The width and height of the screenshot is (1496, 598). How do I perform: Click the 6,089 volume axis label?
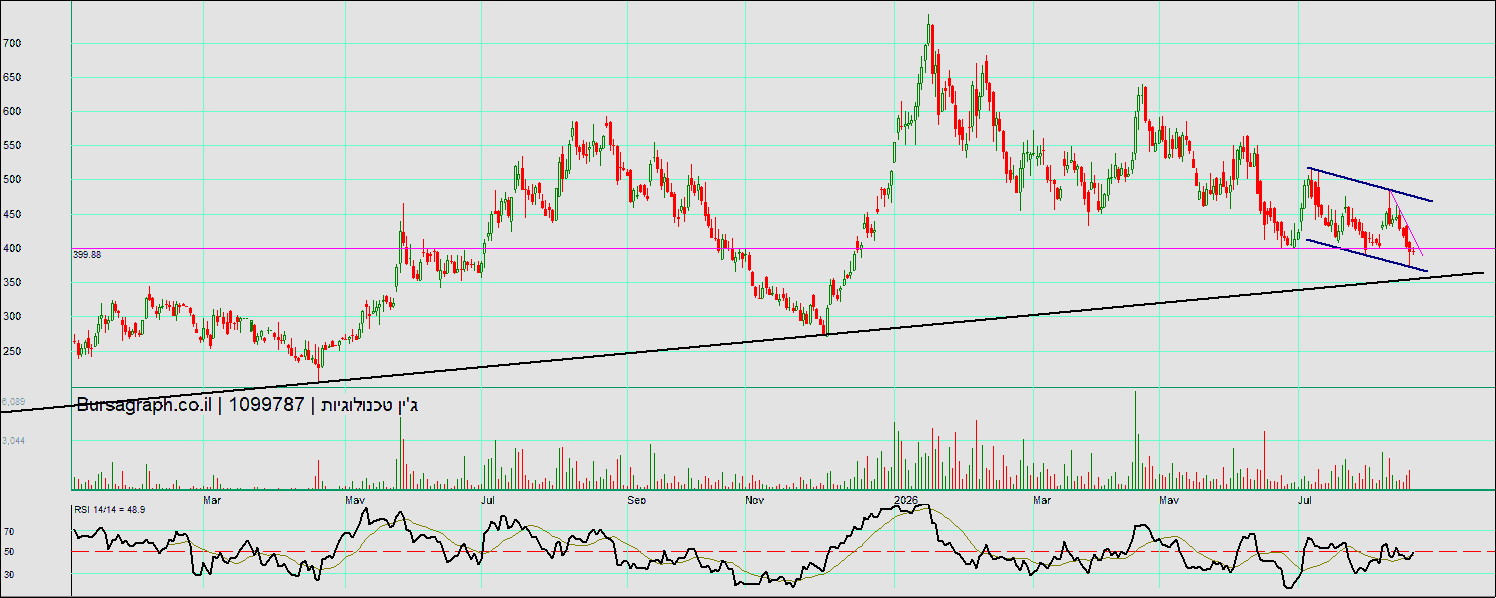(14, 402)
